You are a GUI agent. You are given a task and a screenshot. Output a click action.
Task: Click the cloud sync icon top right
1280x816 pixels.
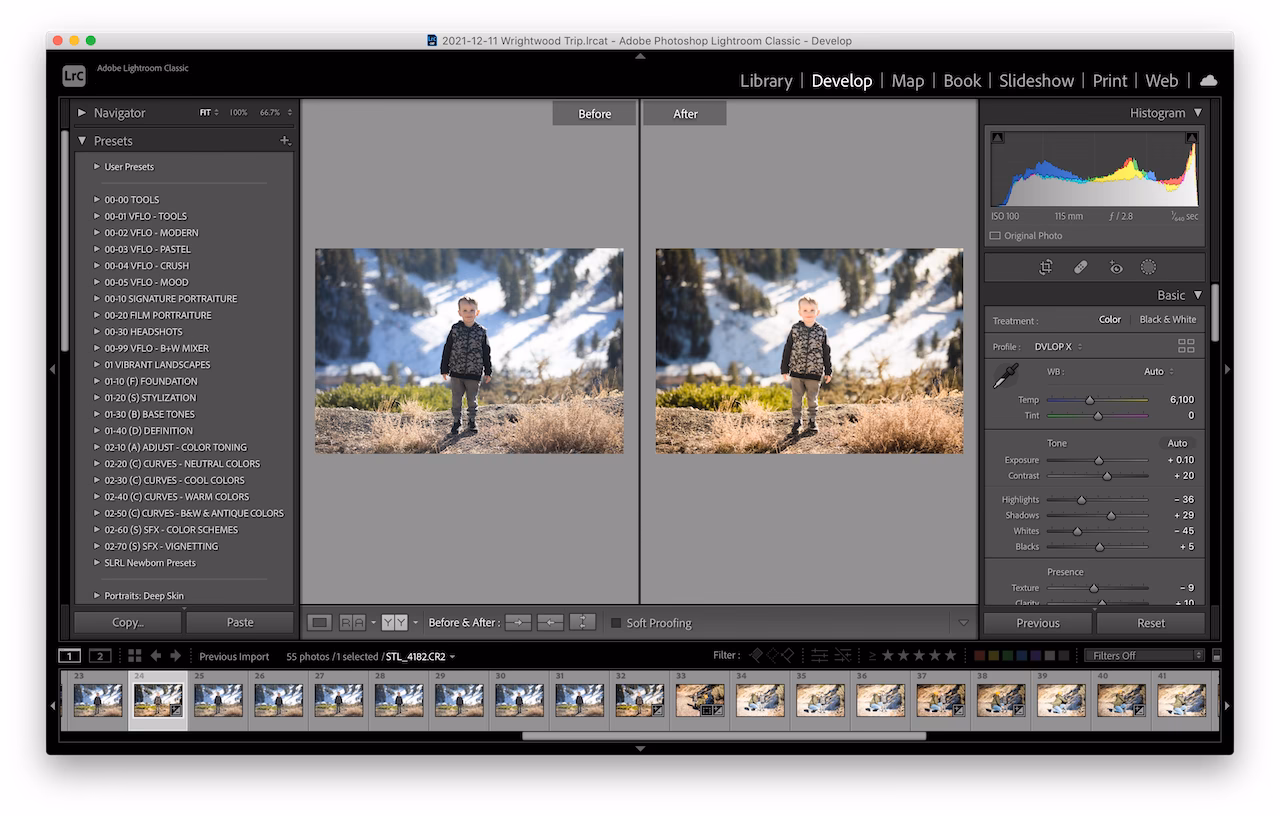tap(1208, 80)
